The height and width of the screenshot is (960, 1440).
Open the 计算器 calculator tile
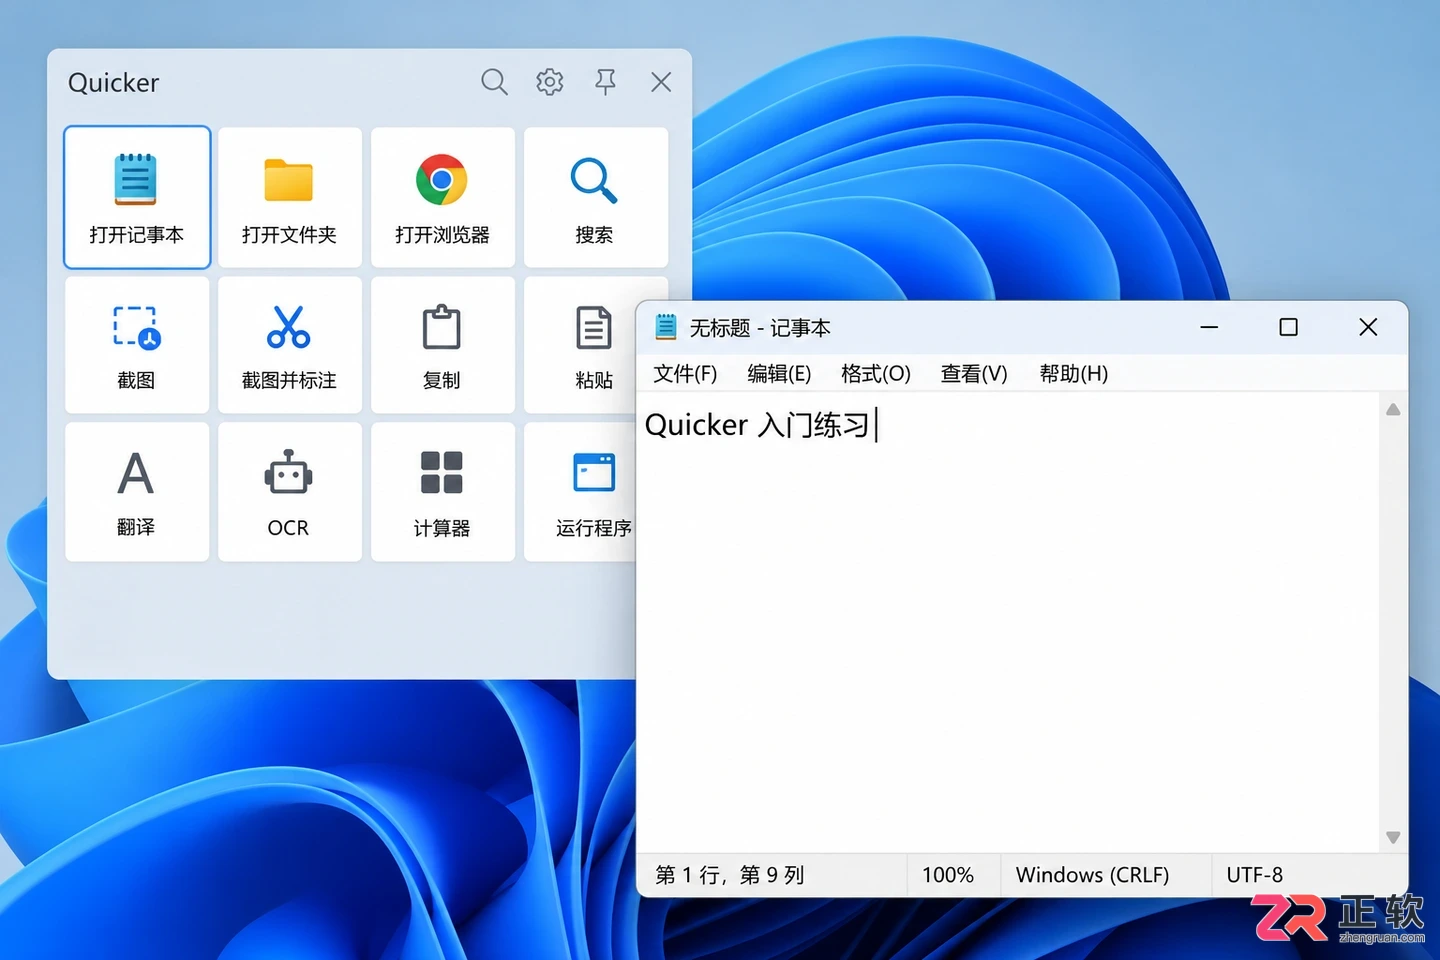443,492
